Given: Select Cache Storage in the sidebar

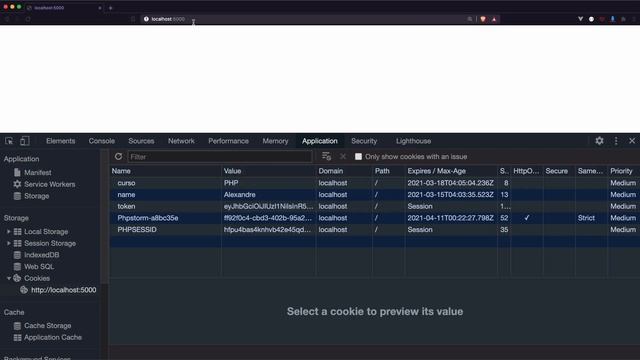Looking at the screenshot, I should point(42,326).
